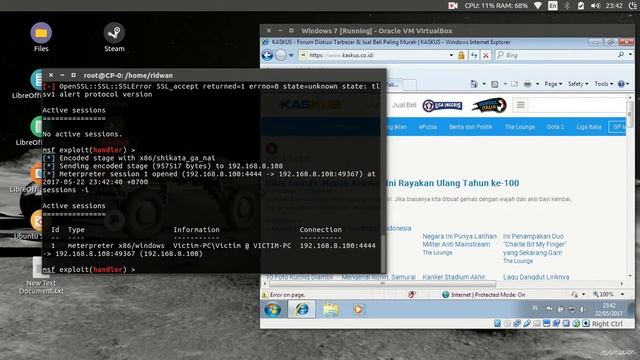Click Internet Explorer back arrow button
Image resolution: width=640 pixels, height=360 pixels.
pyautogui.click(x=267, y=55)
